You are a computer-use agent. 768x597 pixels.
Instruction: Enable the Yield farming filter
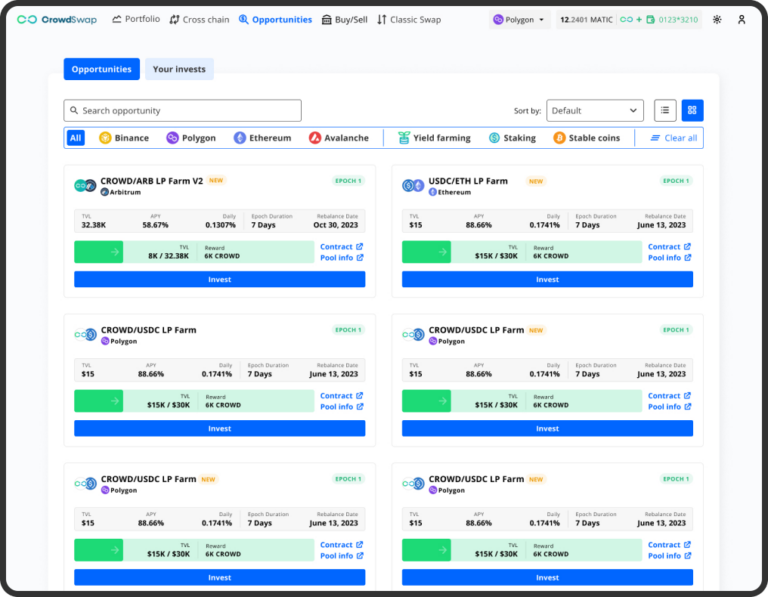[437, 138]
